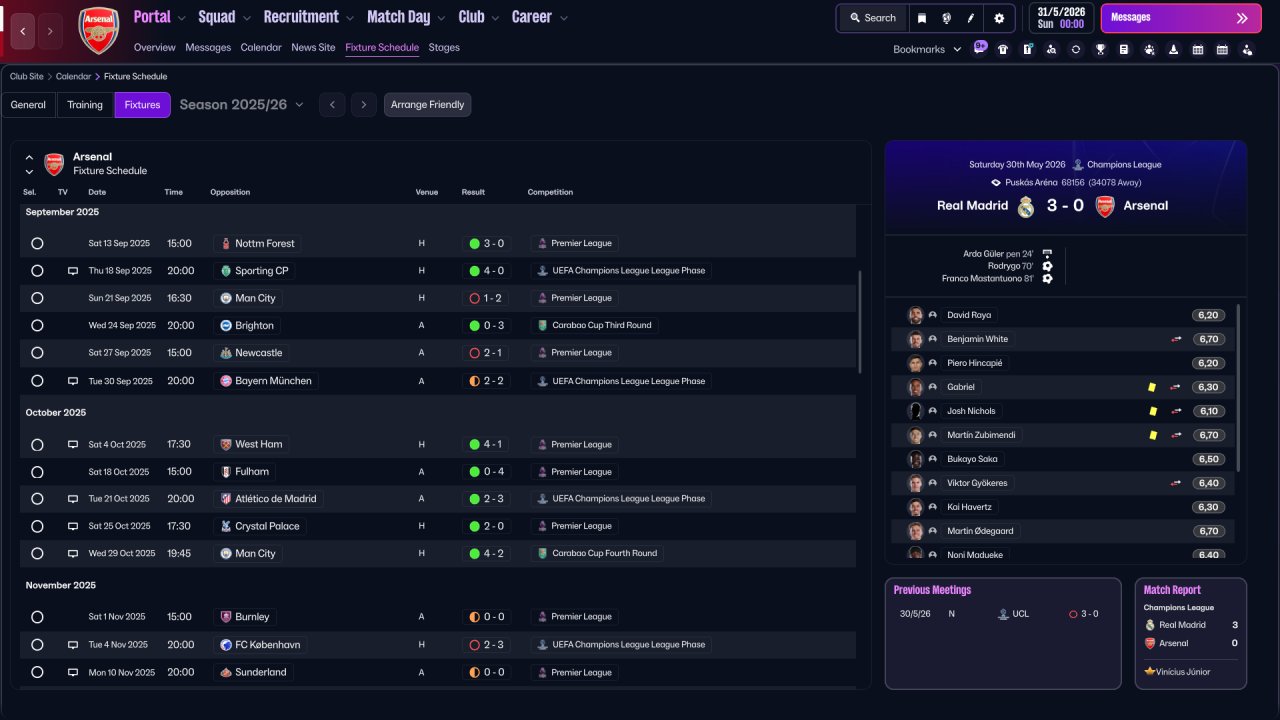
Task: Click the globe icon in the top bar
Action: [x=946, y=18]
